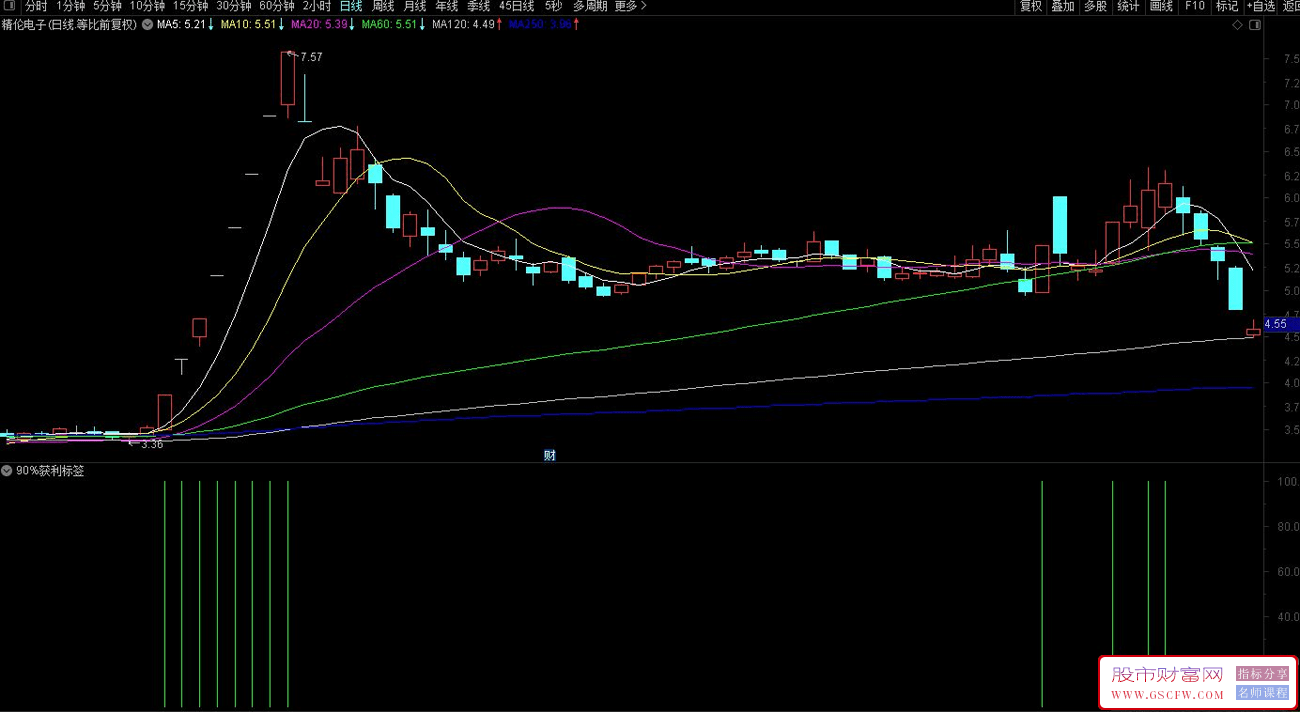Visit the WWW.GSCFW.COM link
Screen dimensions: 1300x712
tap(1167, 694)
